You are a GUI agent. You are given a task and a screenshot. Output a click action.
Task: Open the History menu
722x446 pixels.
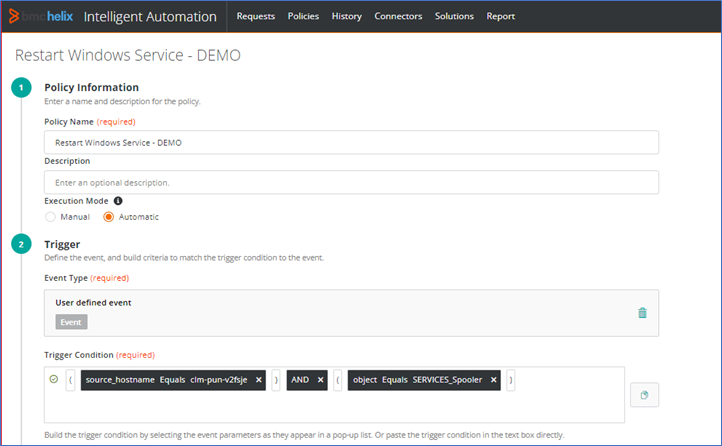pos(346,16)
